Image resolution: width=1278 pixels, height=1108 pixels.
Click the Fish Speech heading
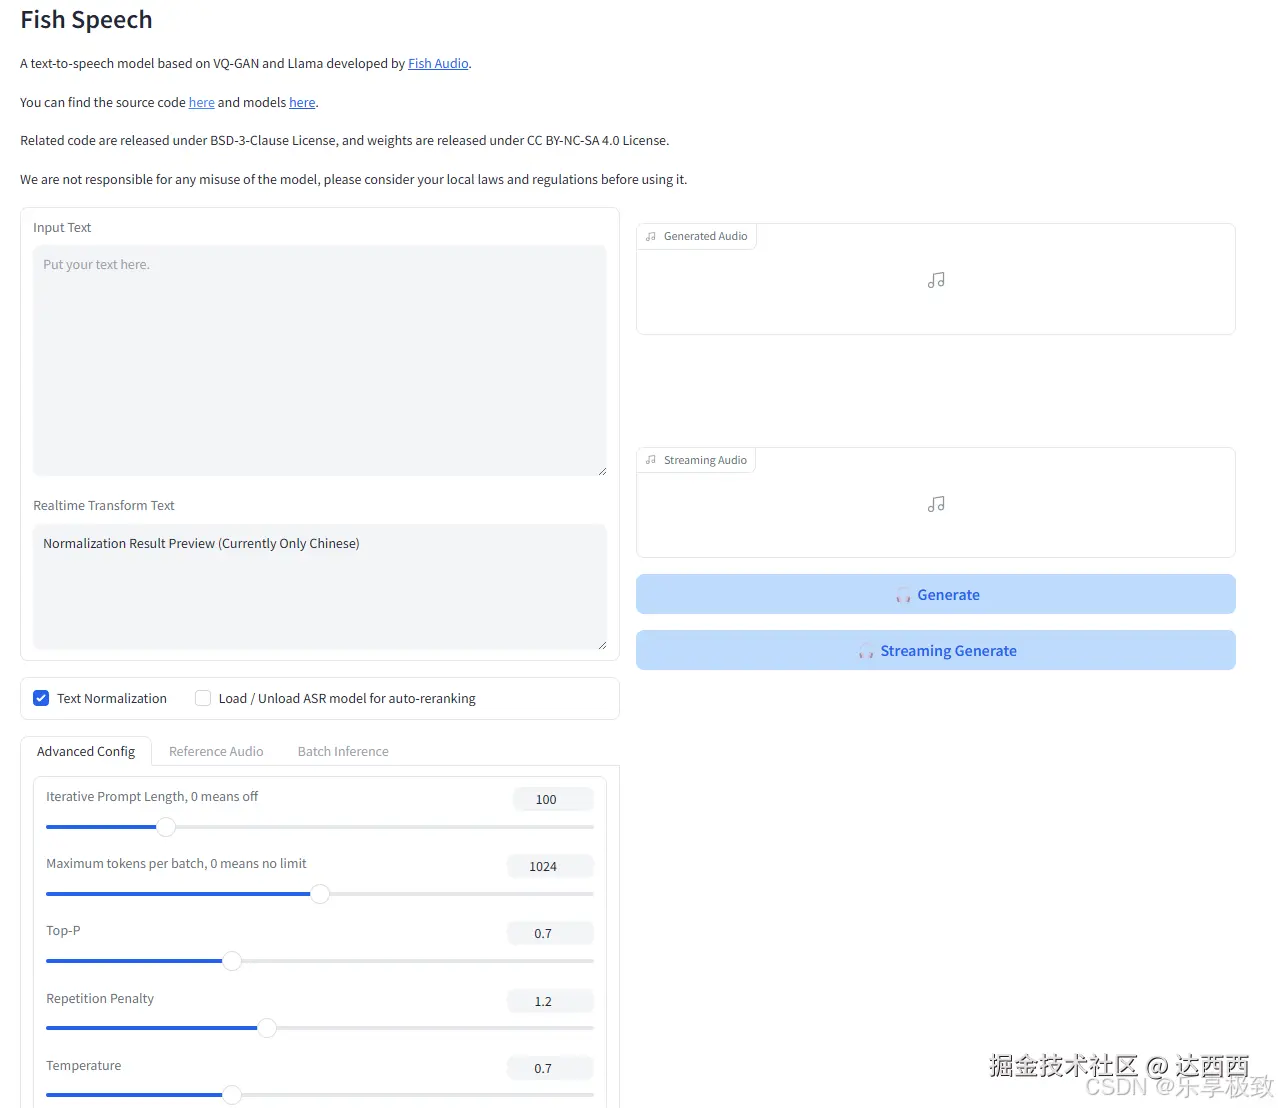(x=86, y=20)
